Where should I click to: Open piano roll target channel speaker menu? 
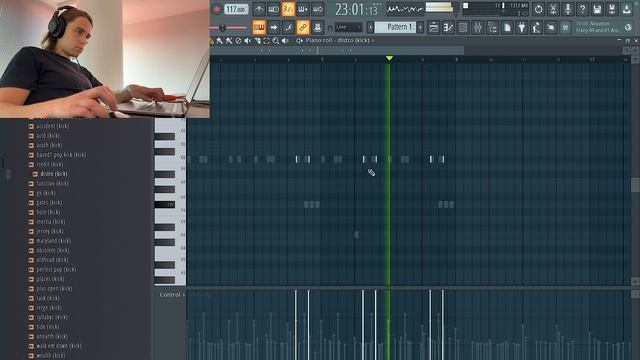[x=299, y=40]
